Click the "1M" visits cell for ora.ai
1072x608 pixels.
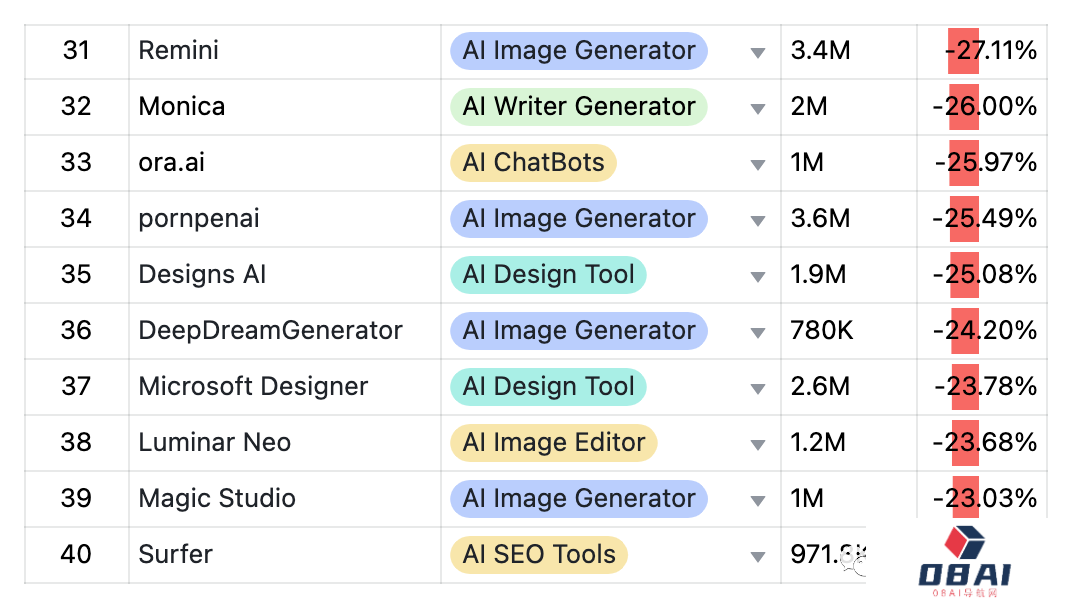click(x=848, y=163)
